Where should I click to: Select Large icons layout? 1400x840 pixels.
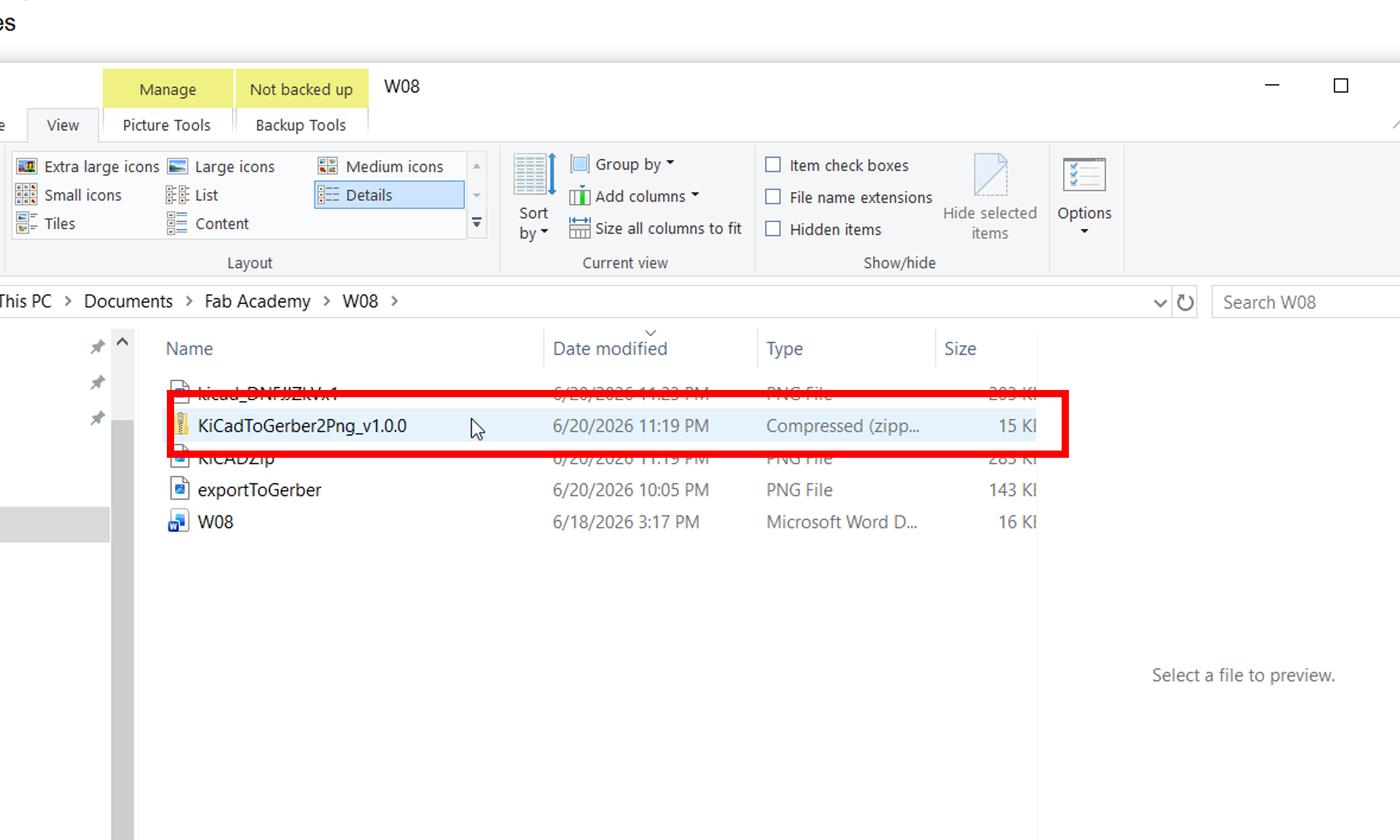point(221,167)
